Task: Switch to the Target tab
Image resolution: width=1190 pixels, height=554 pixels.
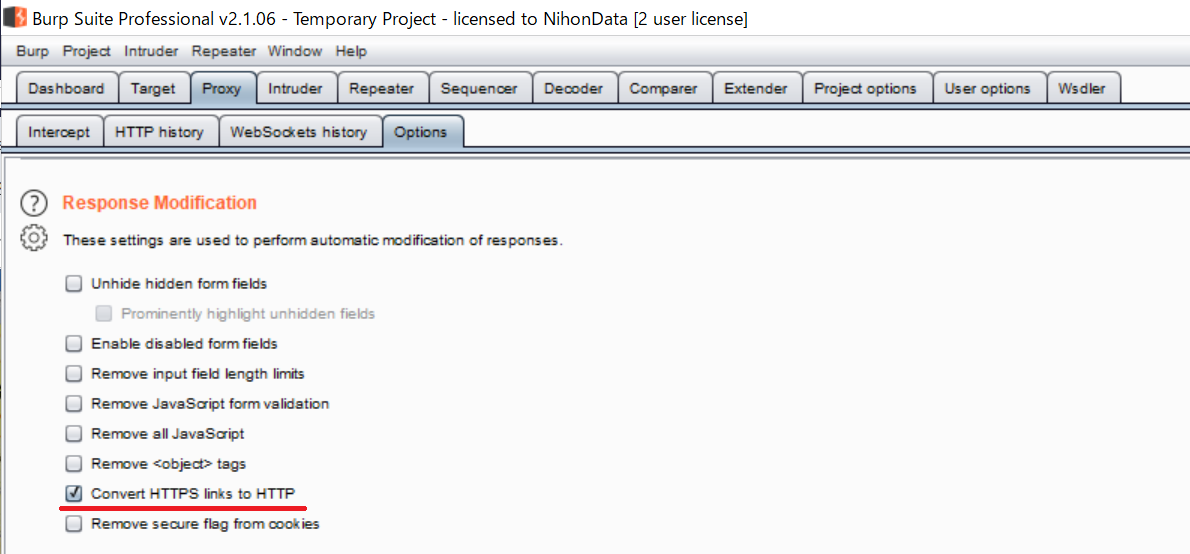Action: point(153,88)
